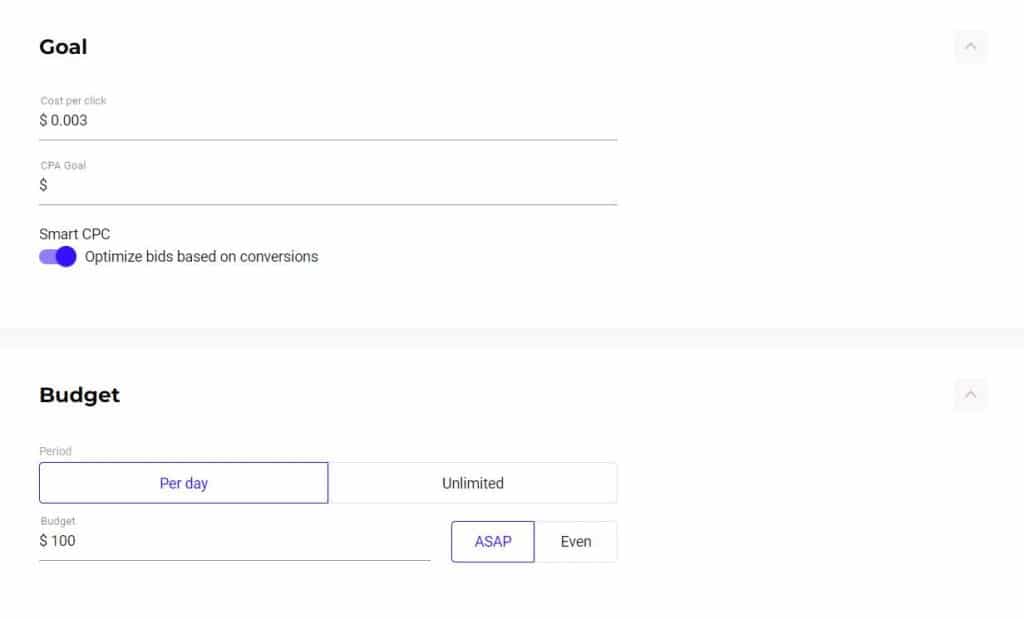Click the dollar sign before 0.003
Screen dimensions: 1024x619
click(43, 121)
